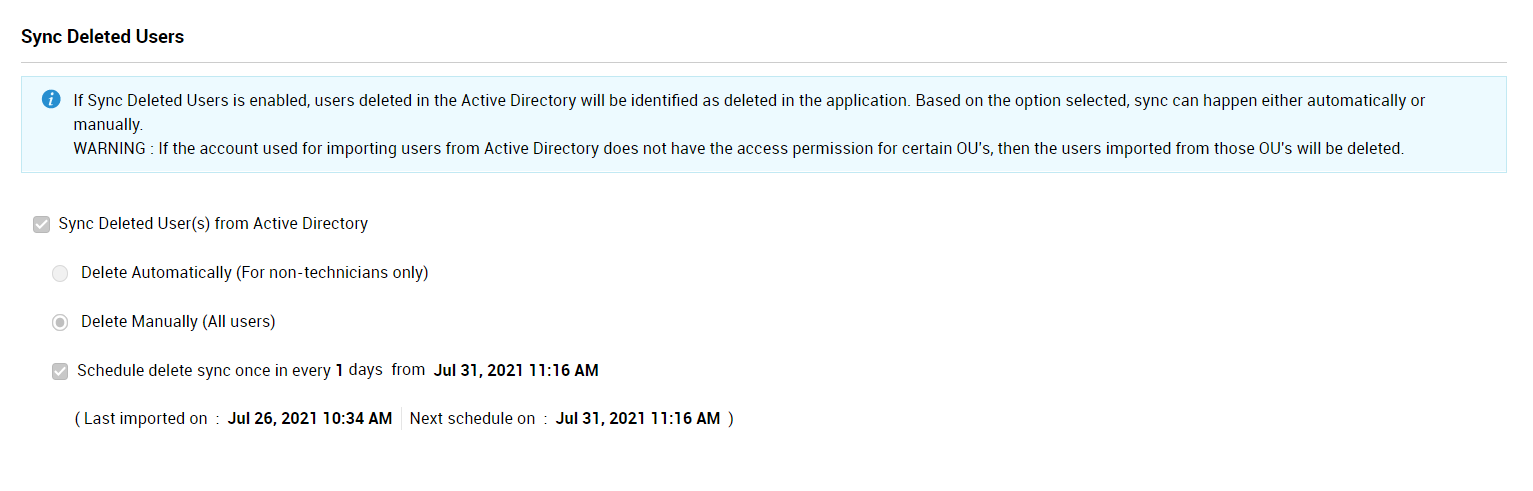Click "Schedule delete sync once in every" text

click(203, 370)
